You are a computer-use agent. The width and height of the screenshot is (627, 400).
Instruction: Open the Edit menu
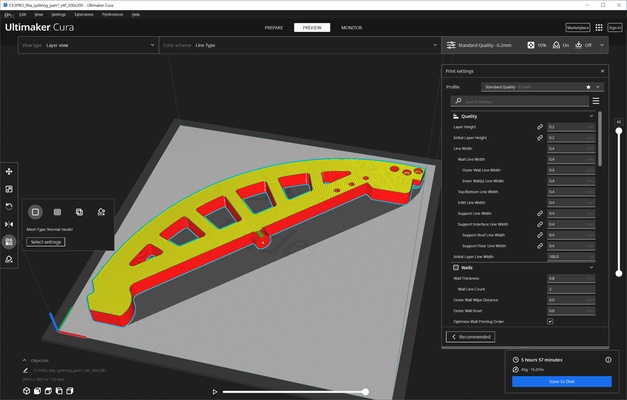click(x=22, y=14)
